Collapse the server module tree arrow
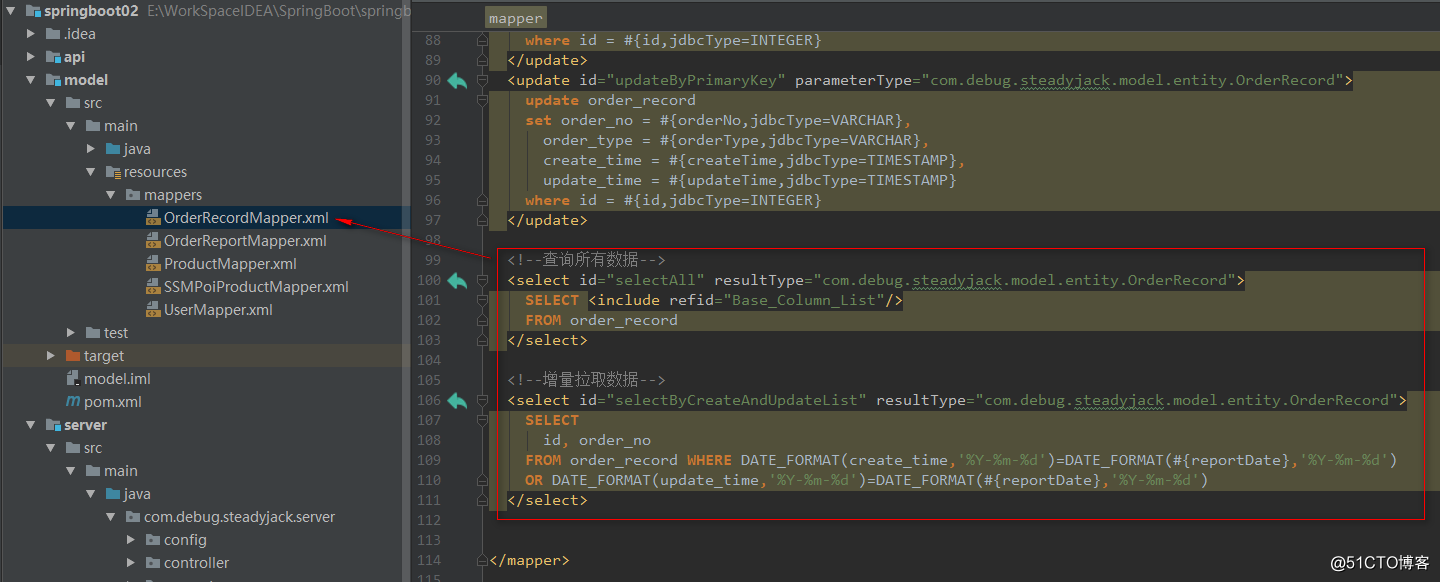The image size is (1440, 582). click(x=31, y=425)
